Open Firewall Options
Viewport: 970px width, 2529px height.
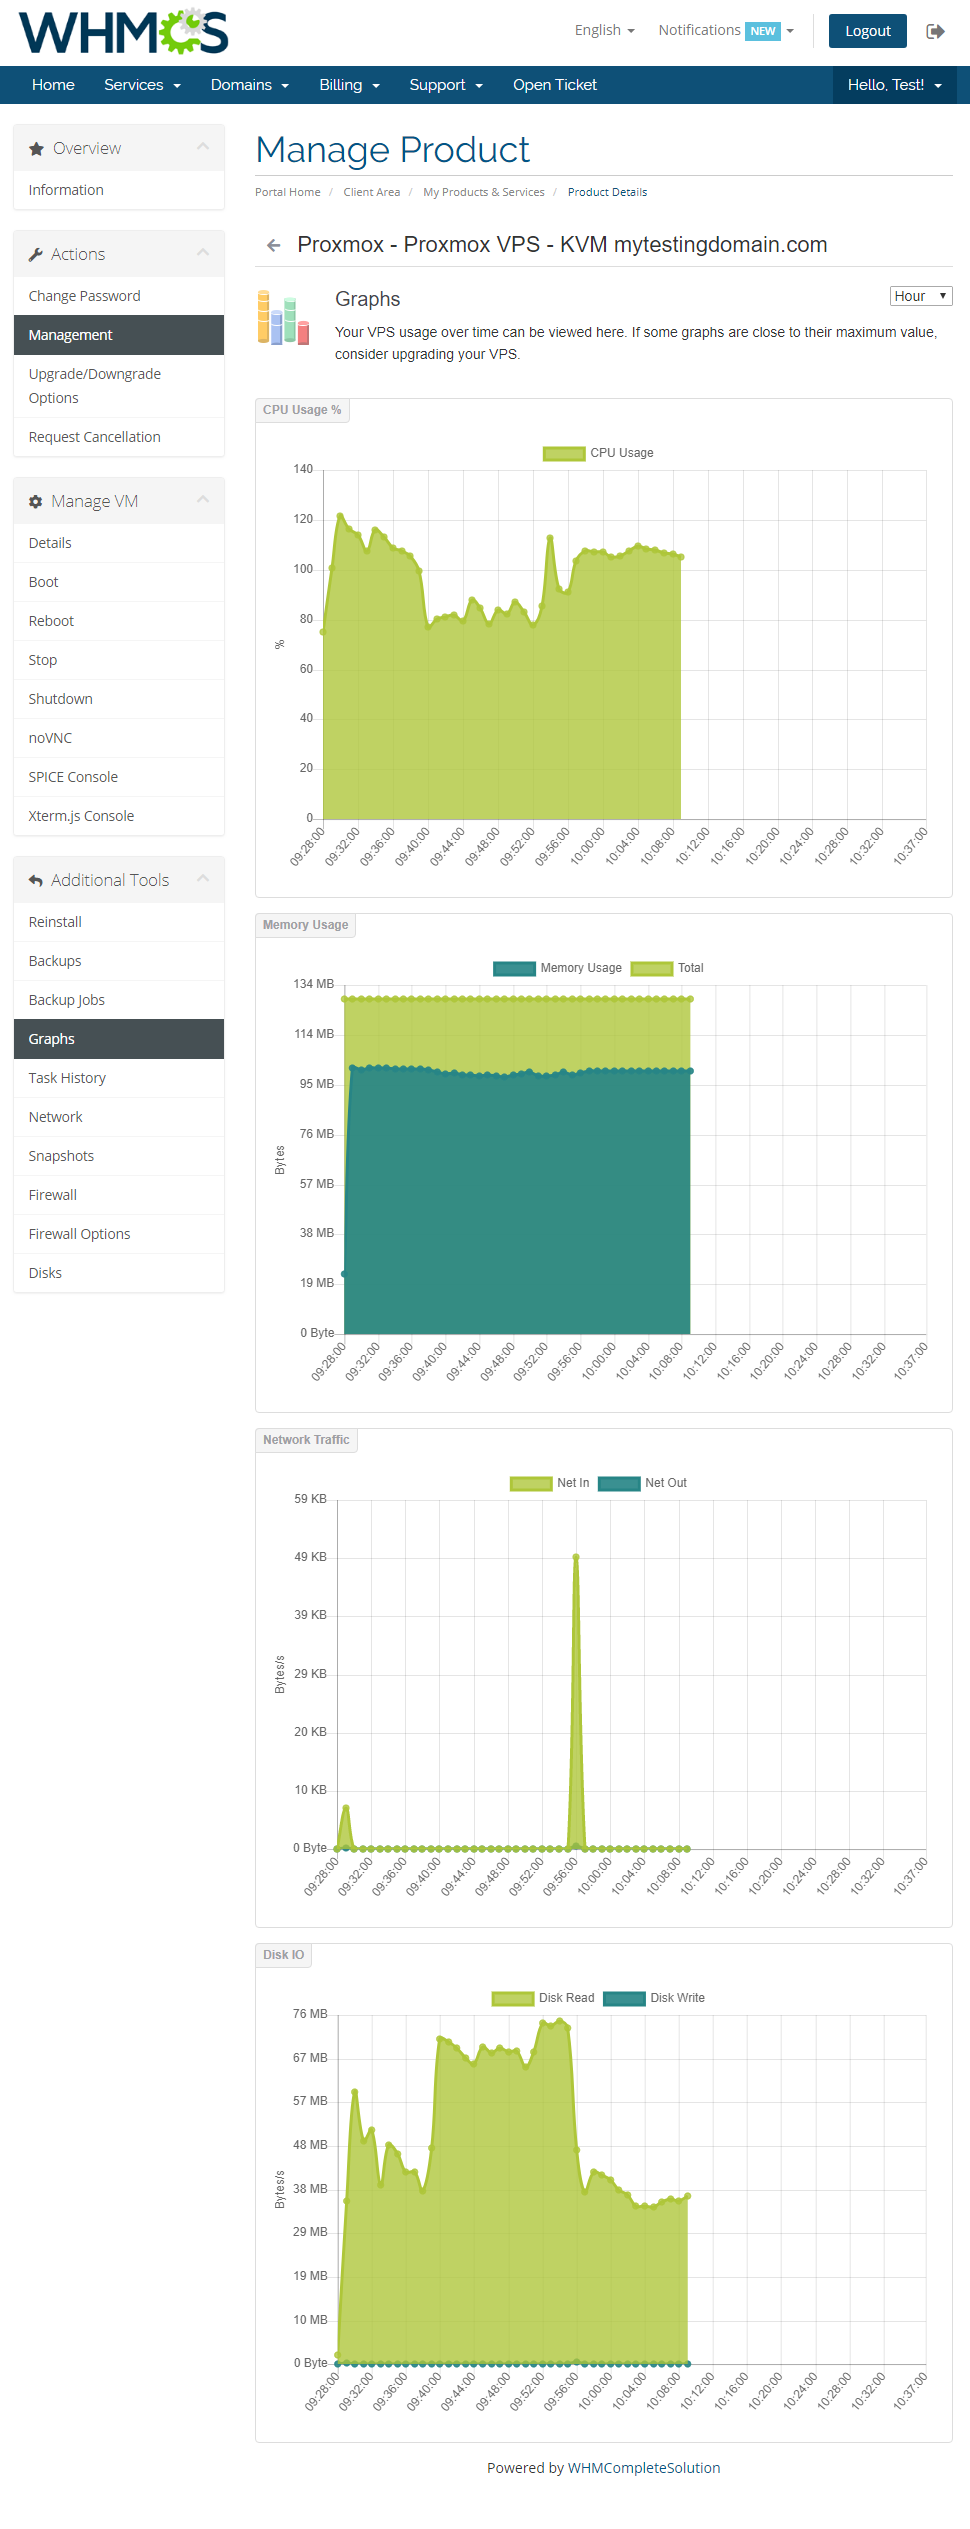pos(119,1234)
